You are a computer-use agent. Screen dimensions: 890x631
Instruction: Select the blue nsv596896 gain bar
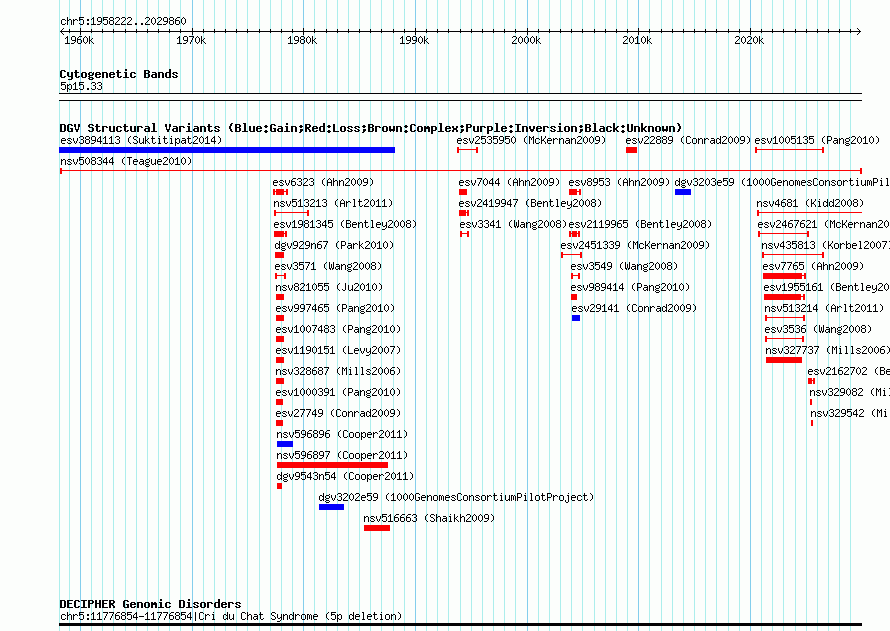[x=285, y=444]
